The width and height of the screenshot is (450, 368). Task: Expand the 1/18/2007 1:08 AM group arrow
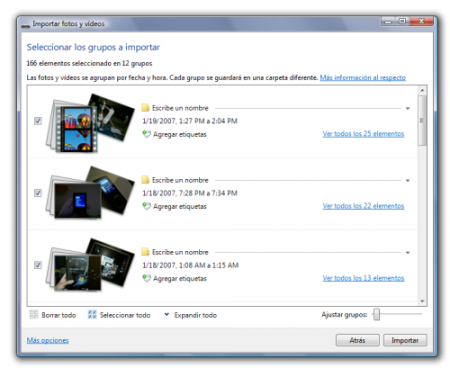(408, 253)
